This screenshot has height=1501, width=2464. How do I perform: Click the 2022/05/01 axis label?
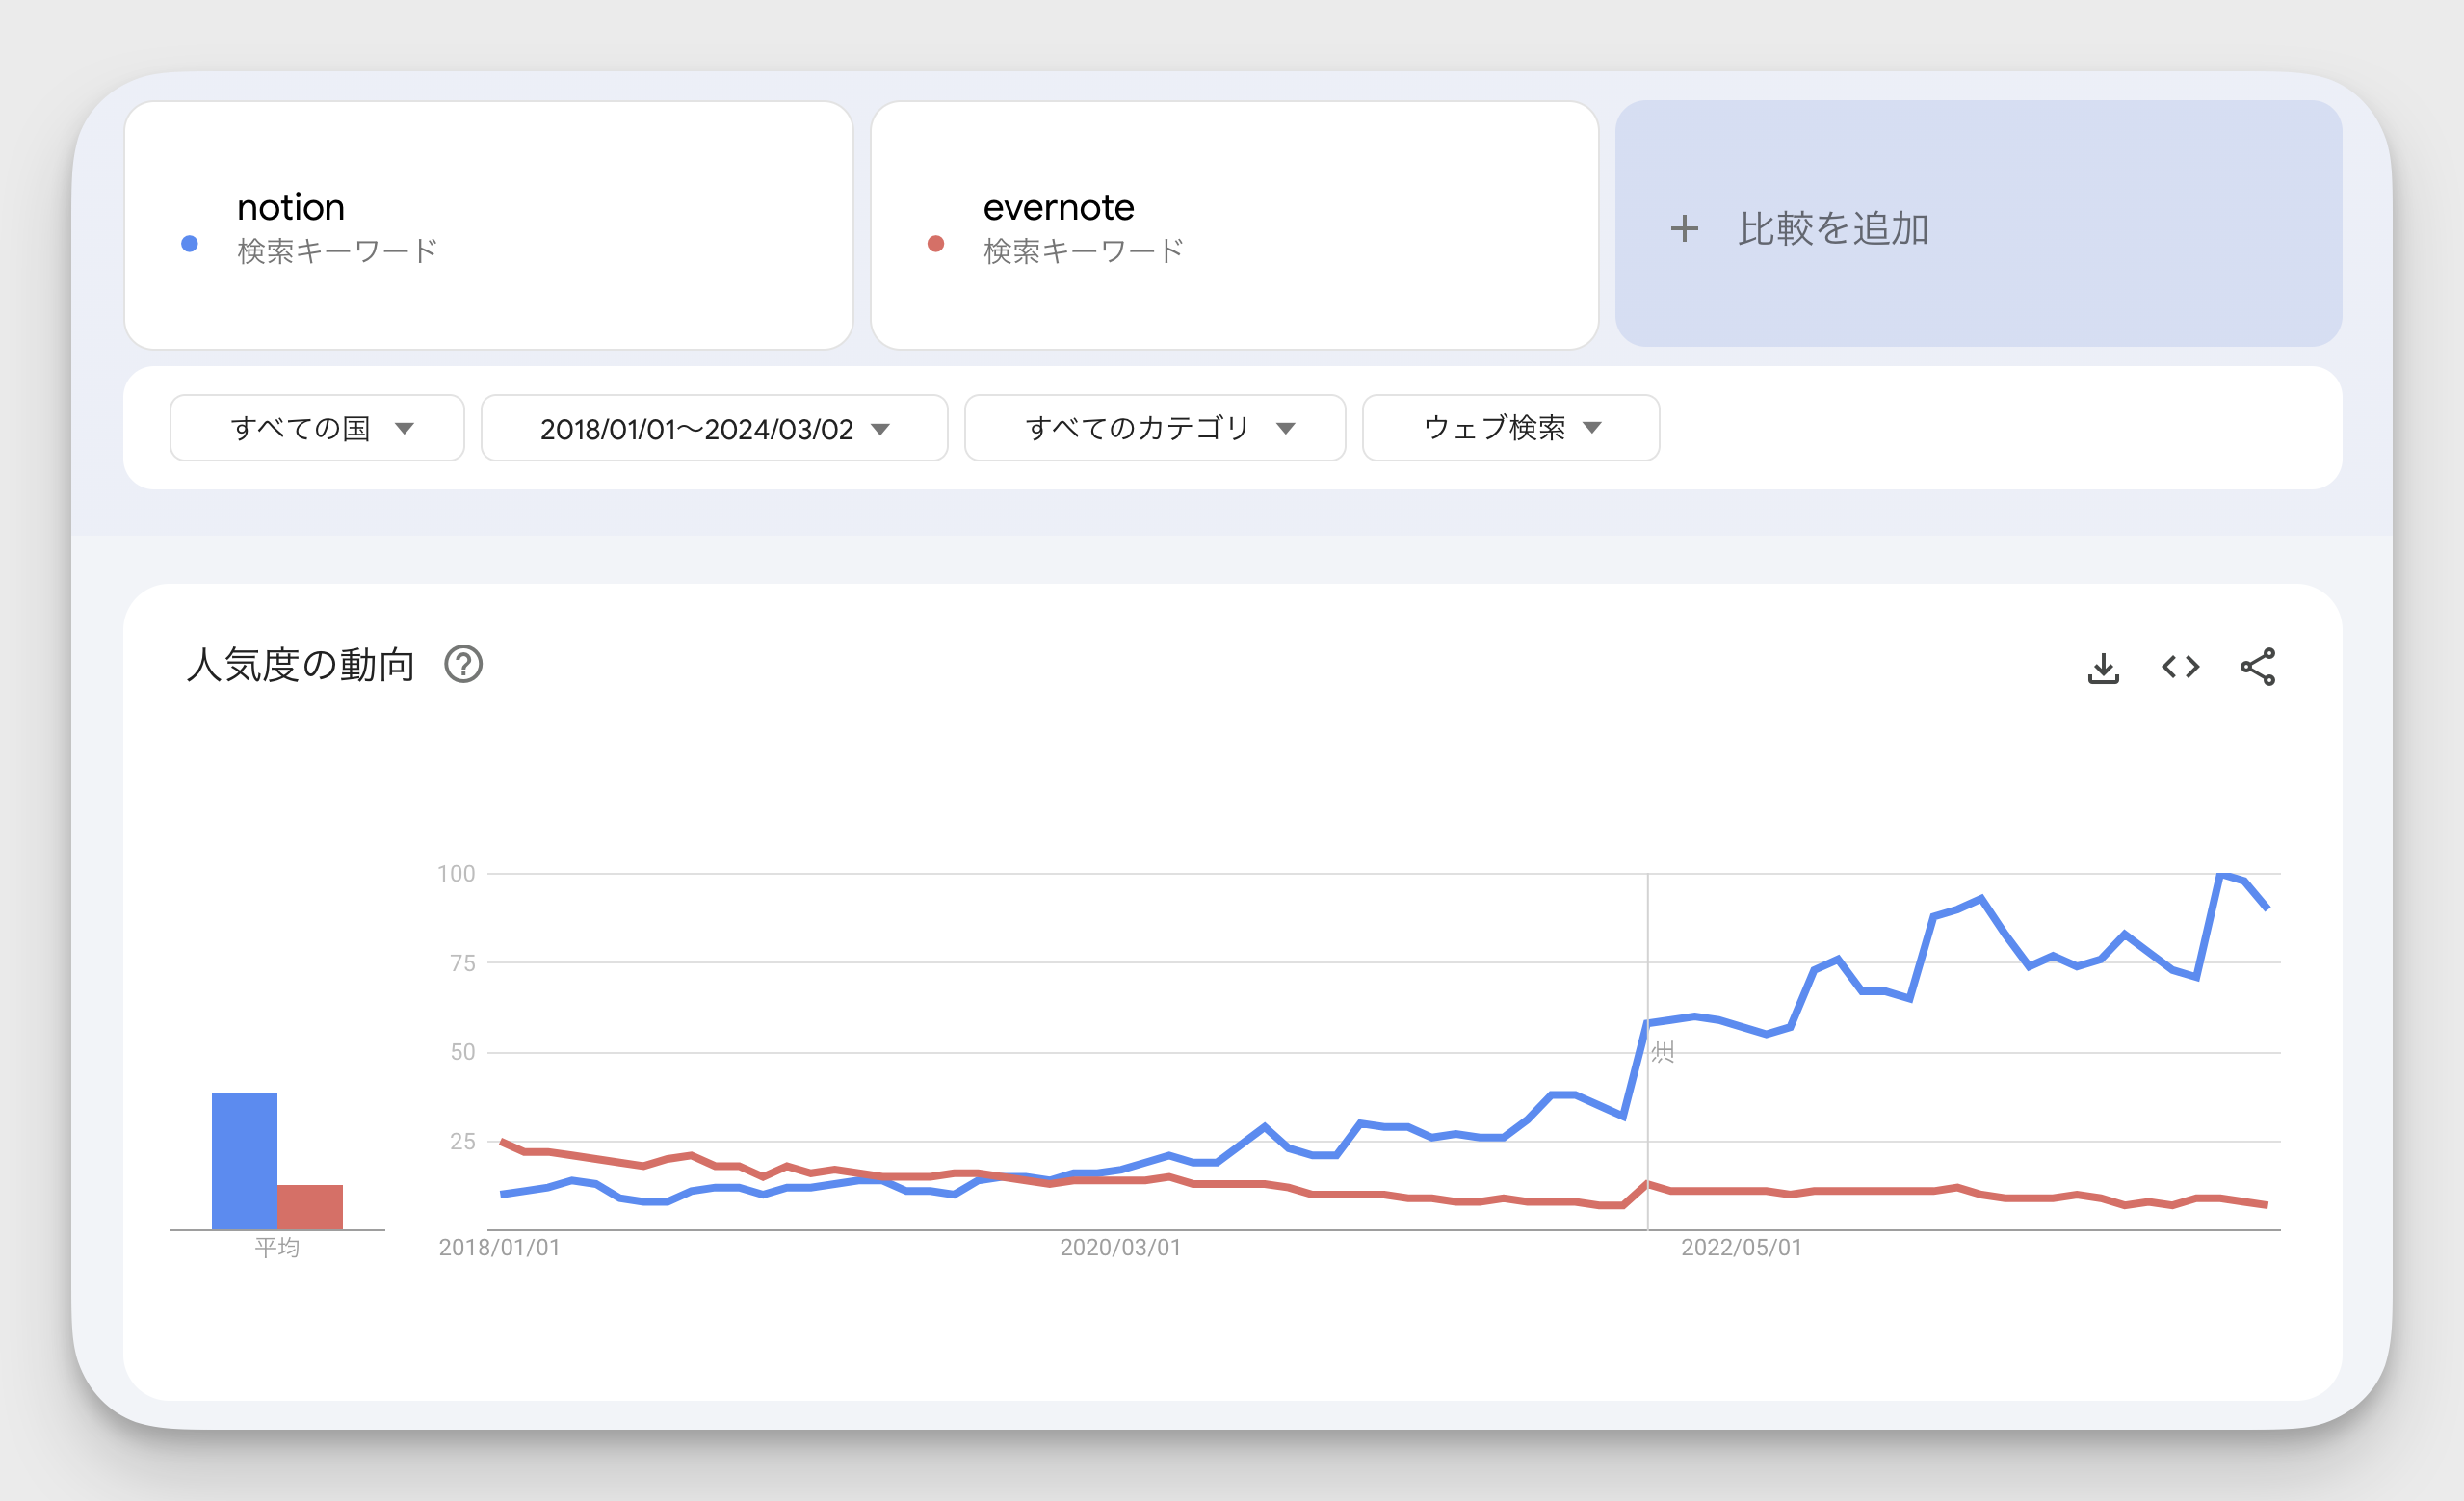[1741, 1247]
